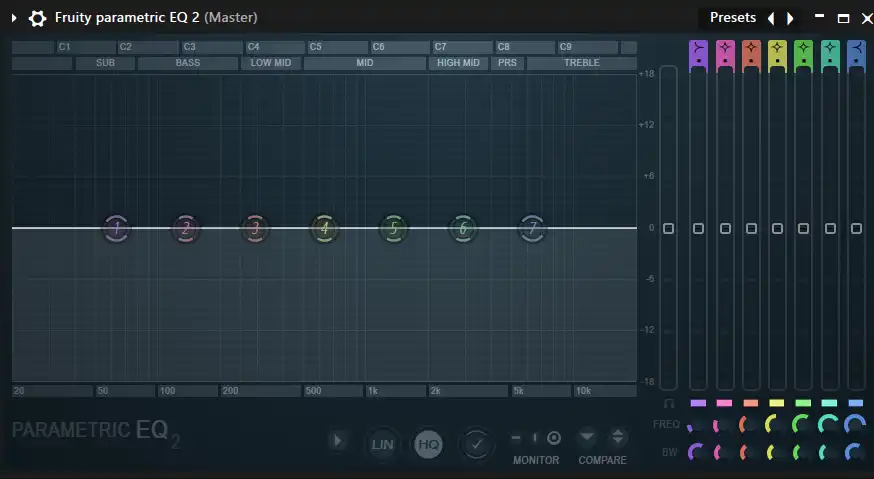Select band node 7 on the EQ curve
This screenshot has height=479, width=874.
pos(532,228)
